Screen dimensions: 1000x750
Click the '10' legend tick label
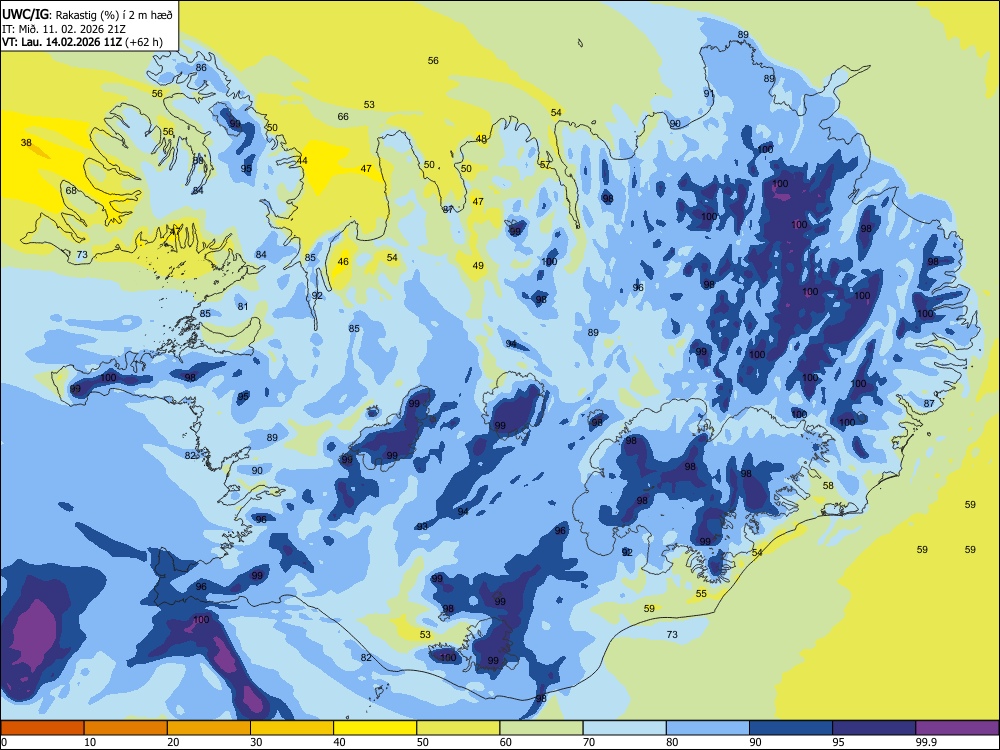pos(90,742)
